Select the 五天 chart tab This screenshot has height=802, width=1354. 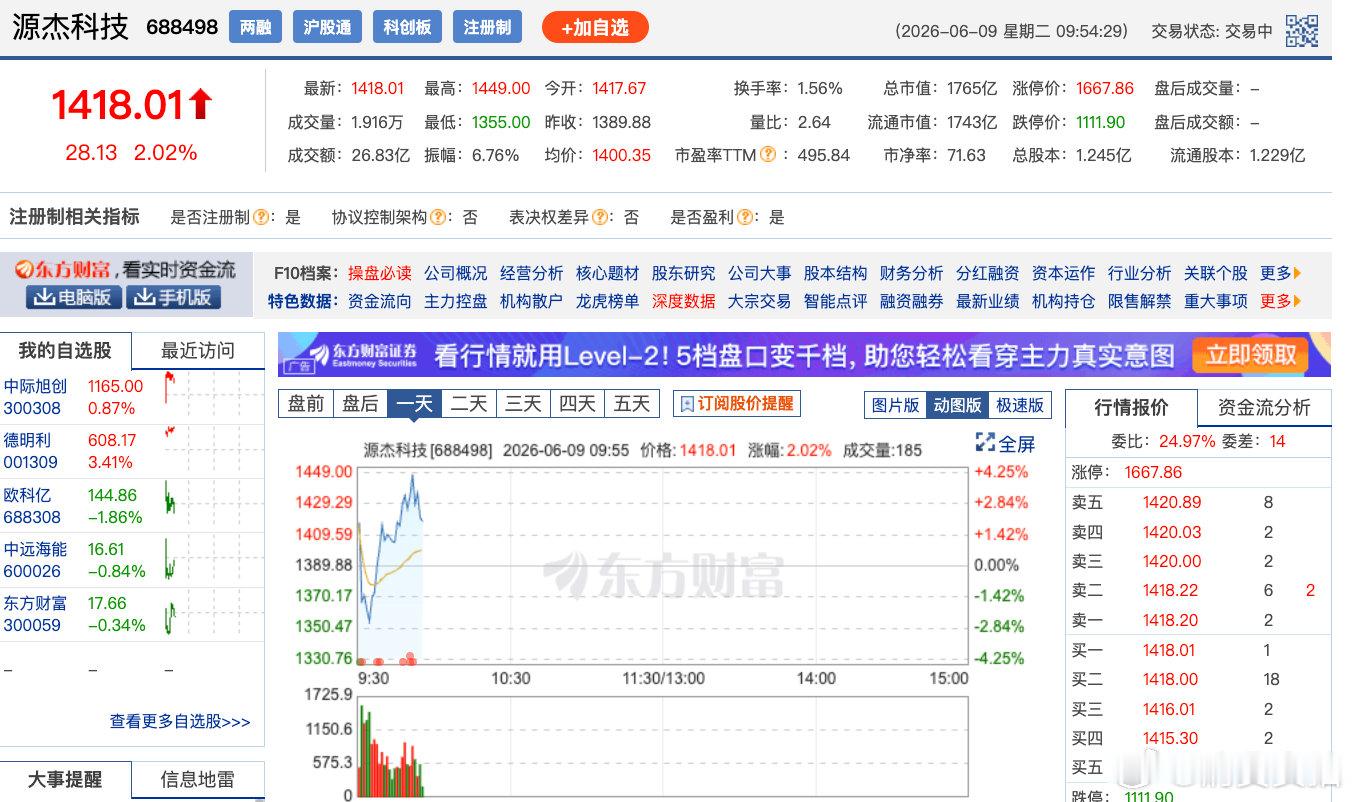coord(632,404)
